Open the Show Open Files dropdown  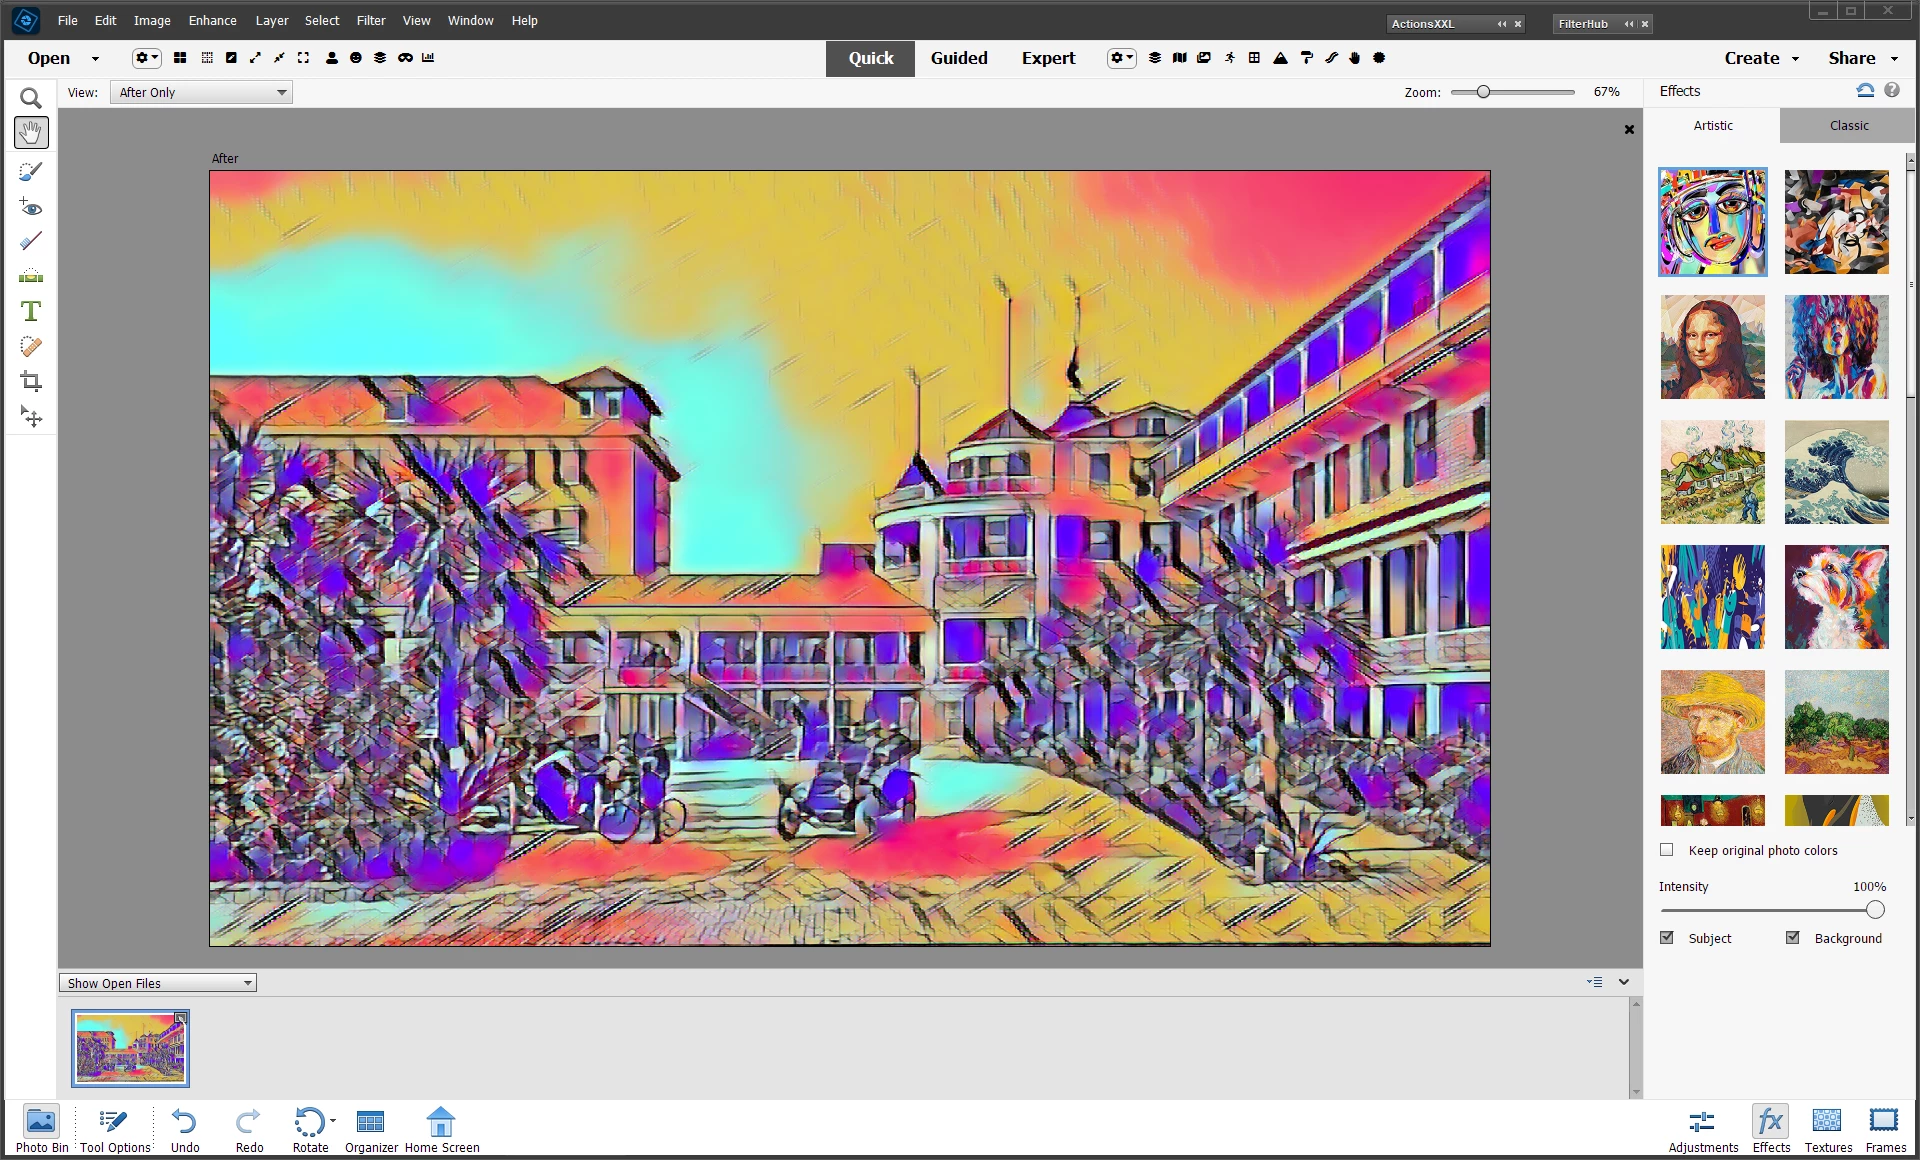point(158,983)
